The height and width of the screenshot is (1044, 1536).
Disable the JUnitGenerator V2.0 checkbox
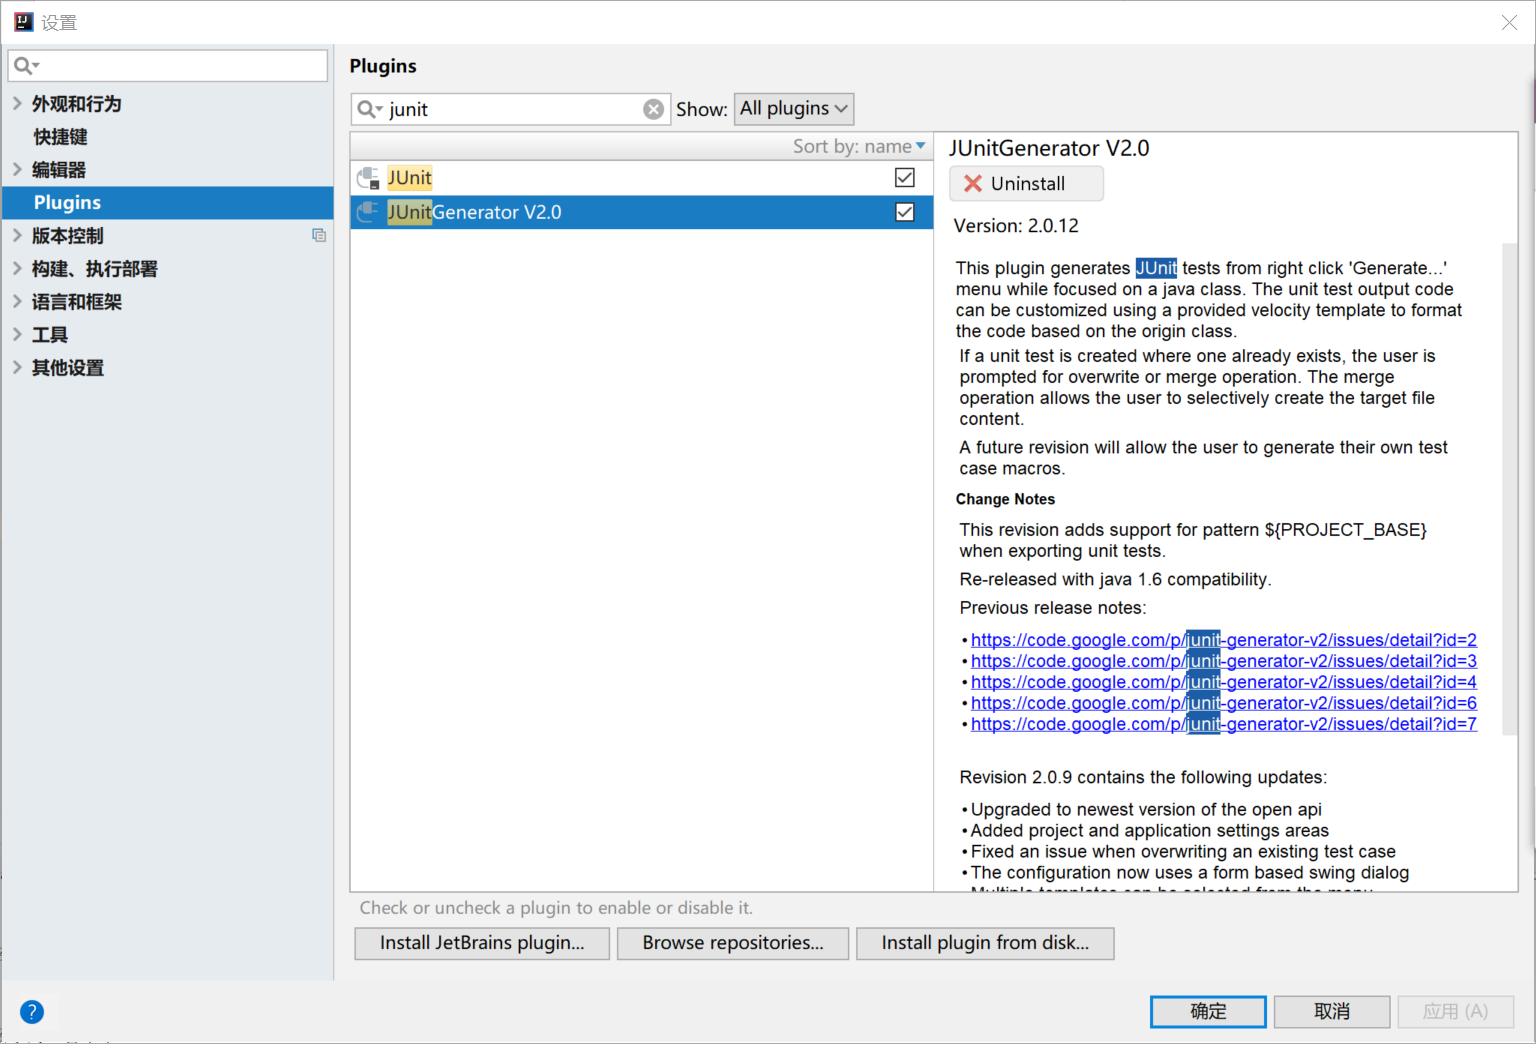905,212
